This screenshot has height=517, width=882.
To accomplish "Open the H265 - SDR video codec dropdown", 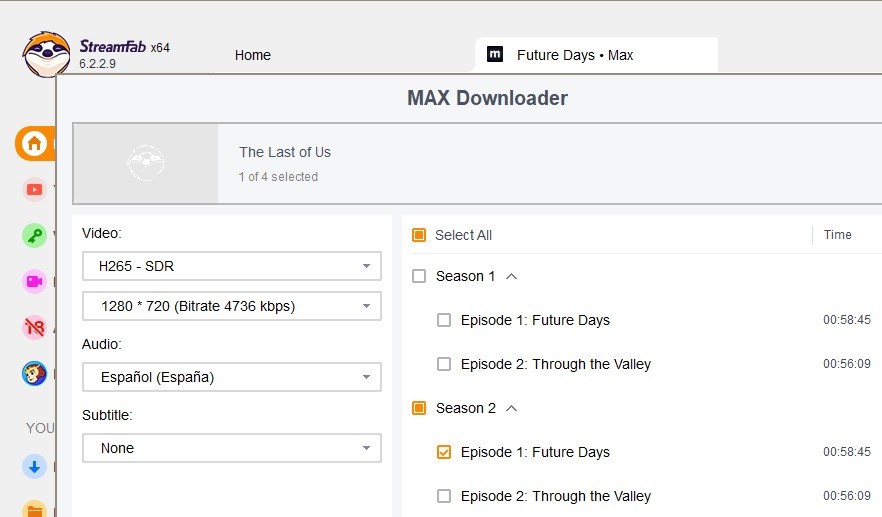I will click(x=232, y=266).
